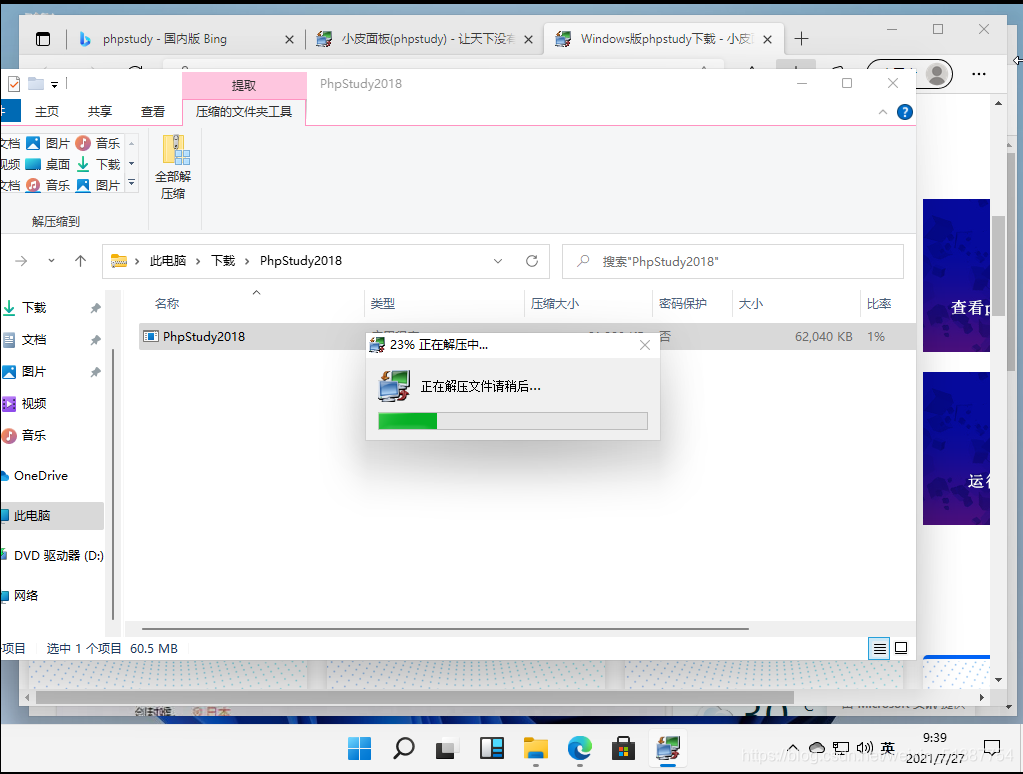Click the volume icon in system tray
This screenshot has width=1023, height=774.
coord(864,748)
